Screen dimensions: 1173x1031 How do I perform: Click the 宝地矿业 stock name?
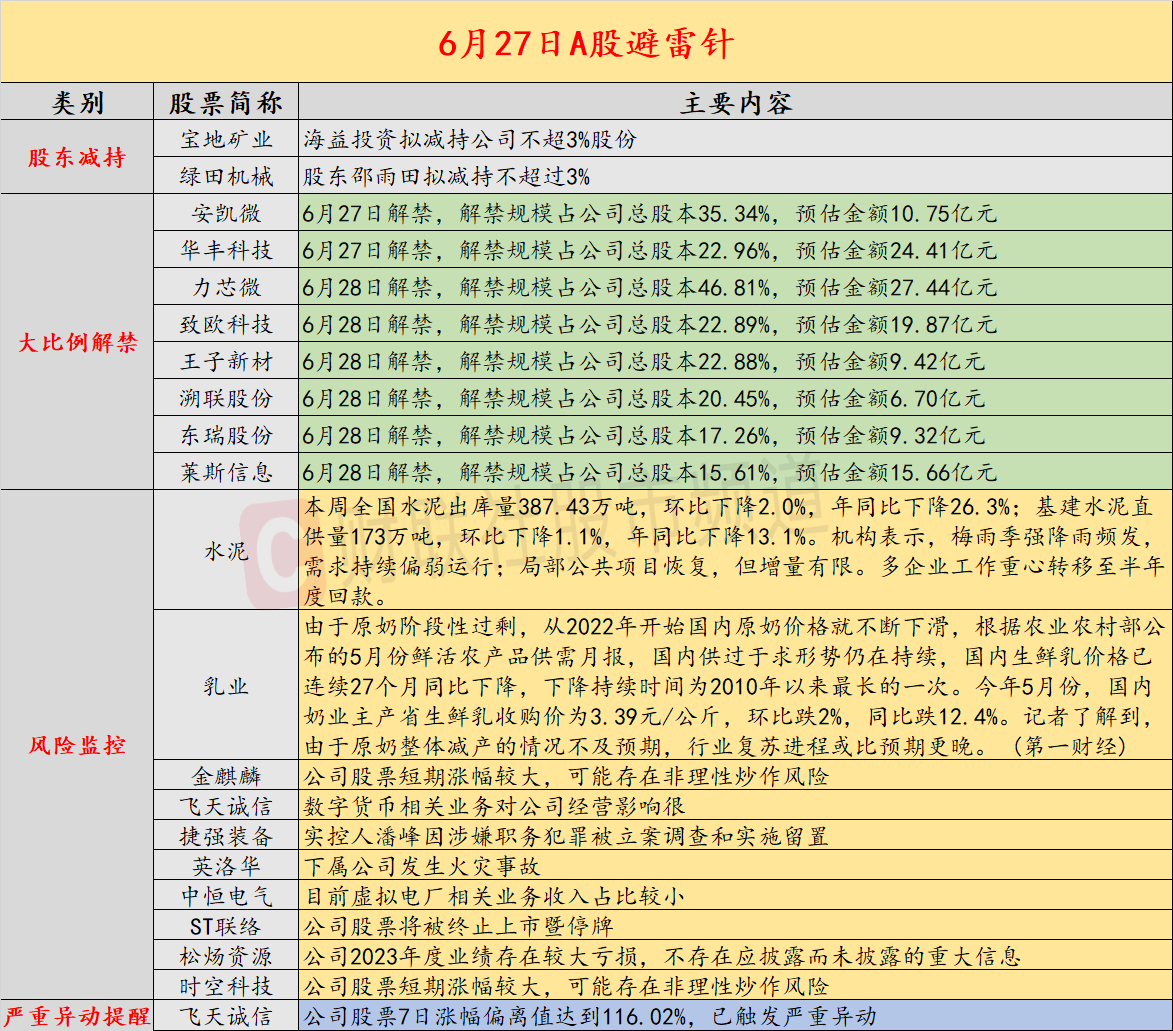coord(226,140)
